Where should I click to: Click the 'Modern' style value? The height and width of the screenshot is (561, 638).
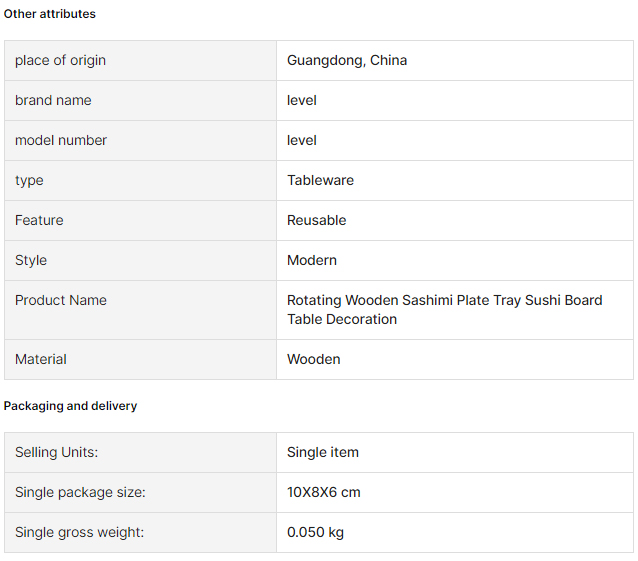click(312, 260)
